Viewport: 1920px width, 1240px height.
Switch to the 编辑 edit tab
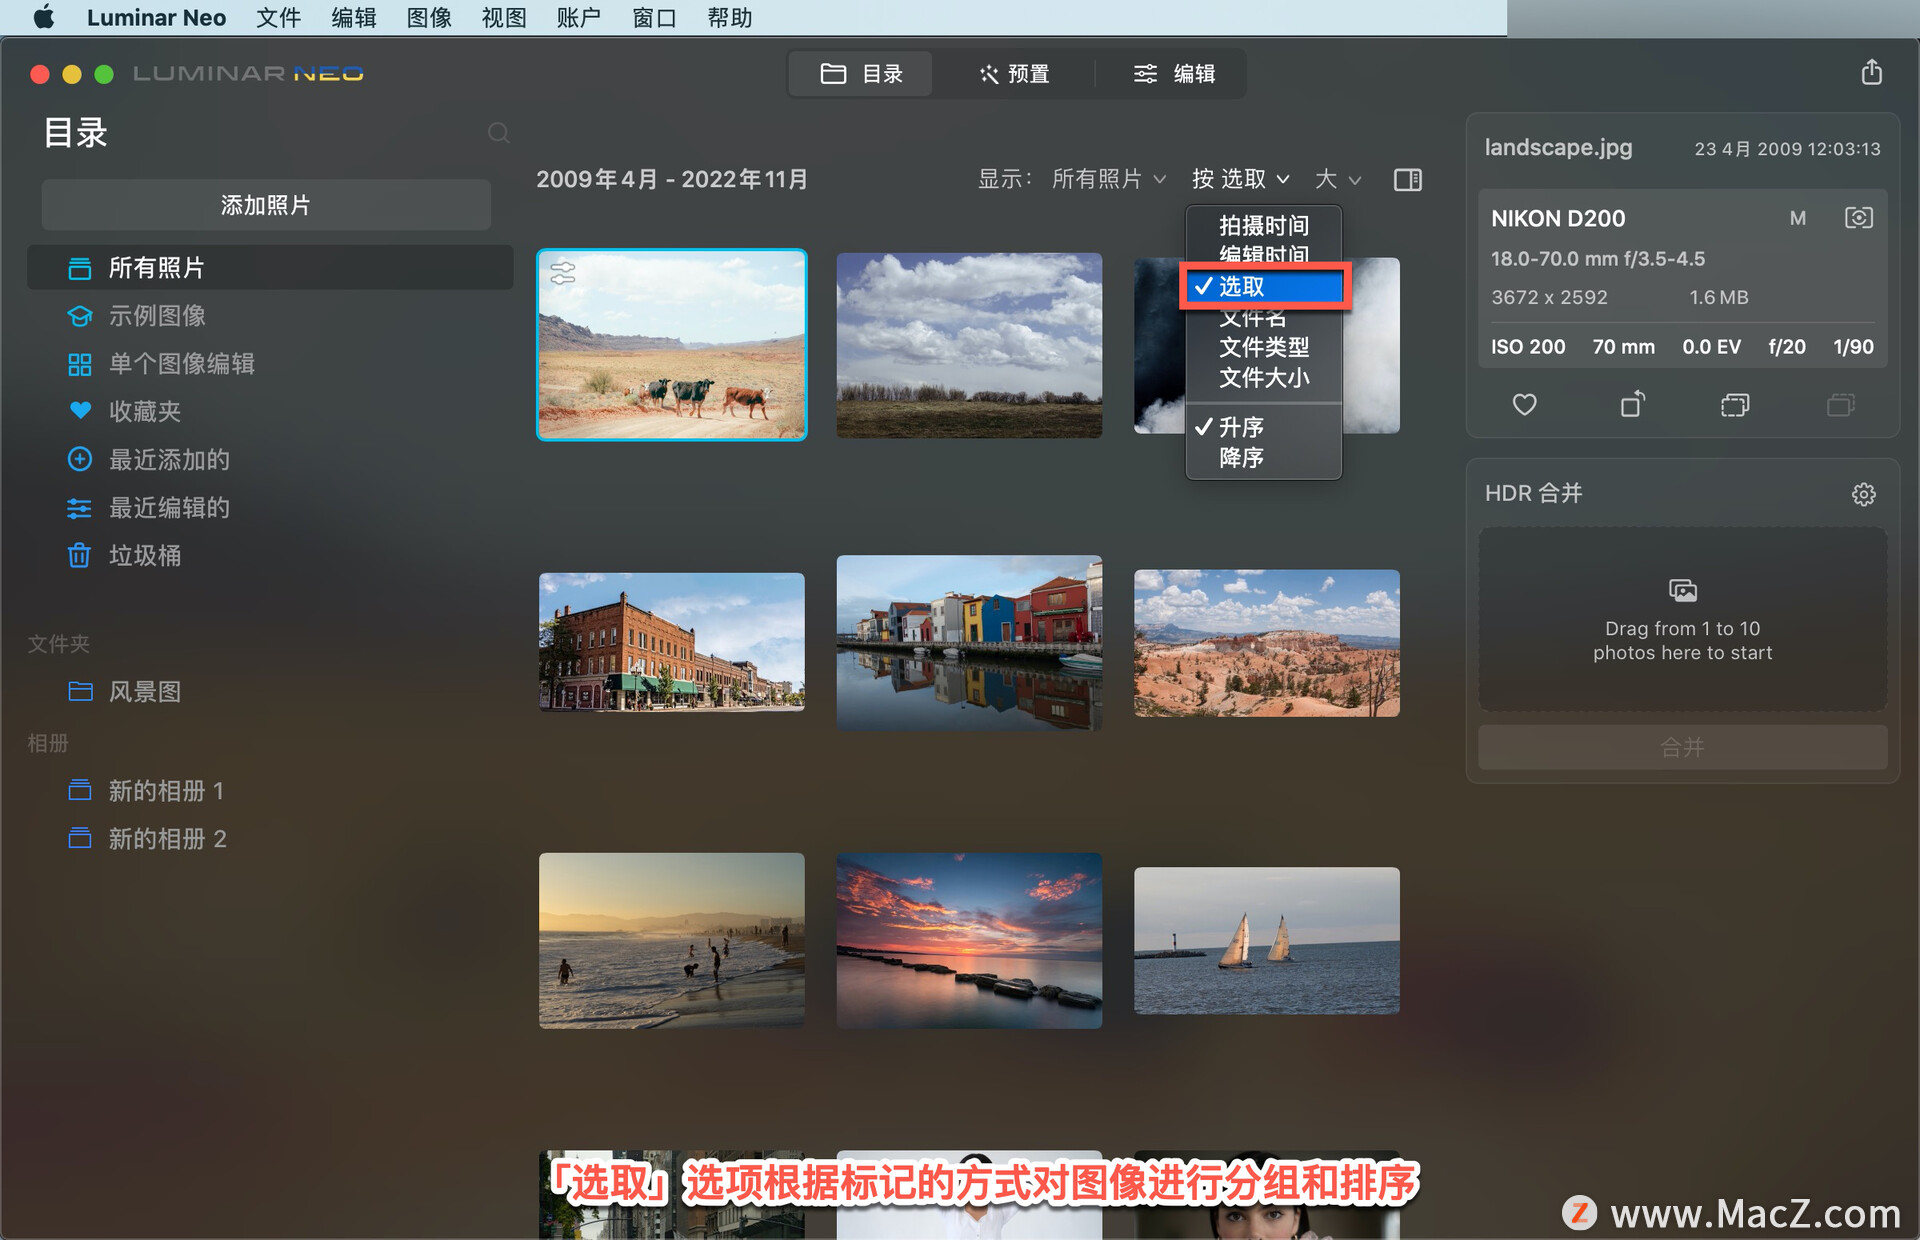(x=1173, y=74)
